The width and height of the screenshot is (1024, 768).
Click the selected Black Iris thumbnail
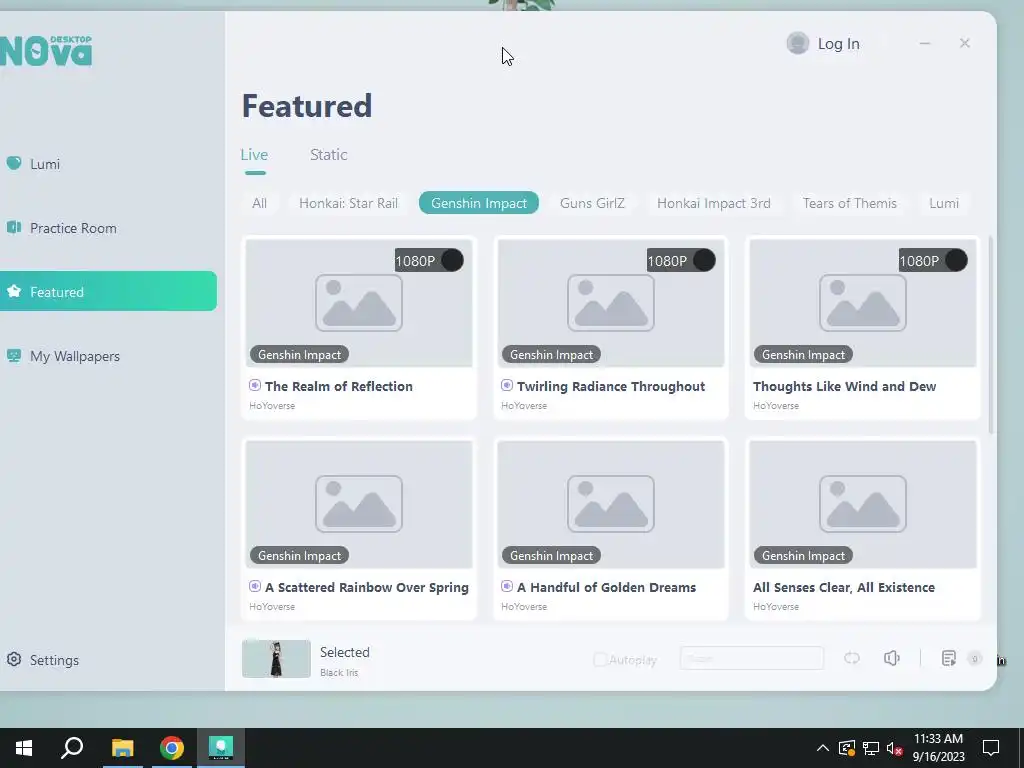coord(276,658)
